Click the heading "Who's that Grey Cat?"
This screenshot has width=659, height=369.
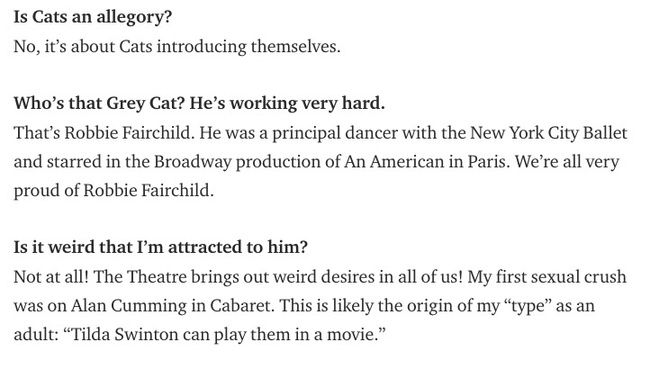(99, 103)
